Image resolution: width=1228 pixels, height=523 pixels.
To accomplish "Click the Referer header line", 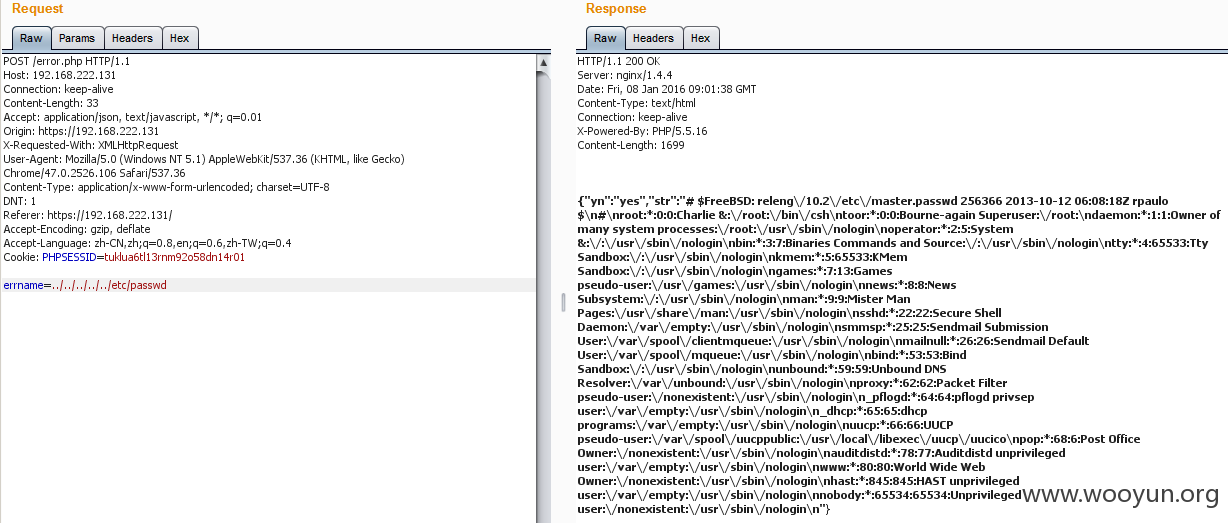I will point(88,215).
